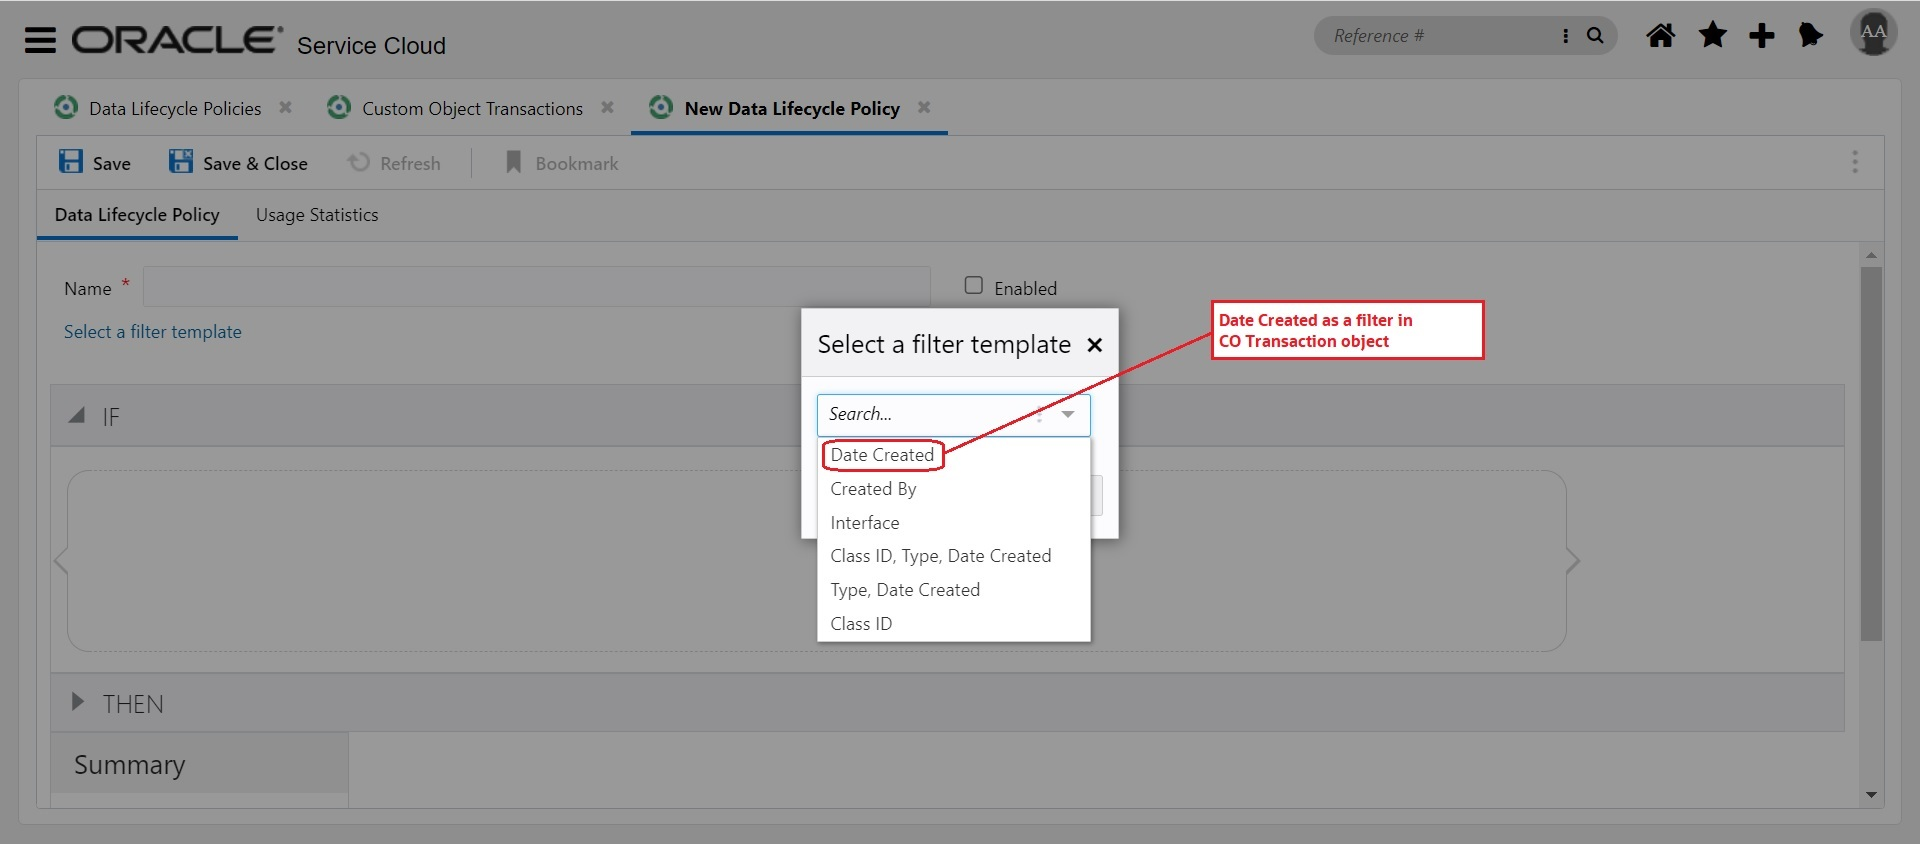This screenshot has height=844, width=1920.
Task: Click the 'Select a filter template' link
Action: click(153, 332)
